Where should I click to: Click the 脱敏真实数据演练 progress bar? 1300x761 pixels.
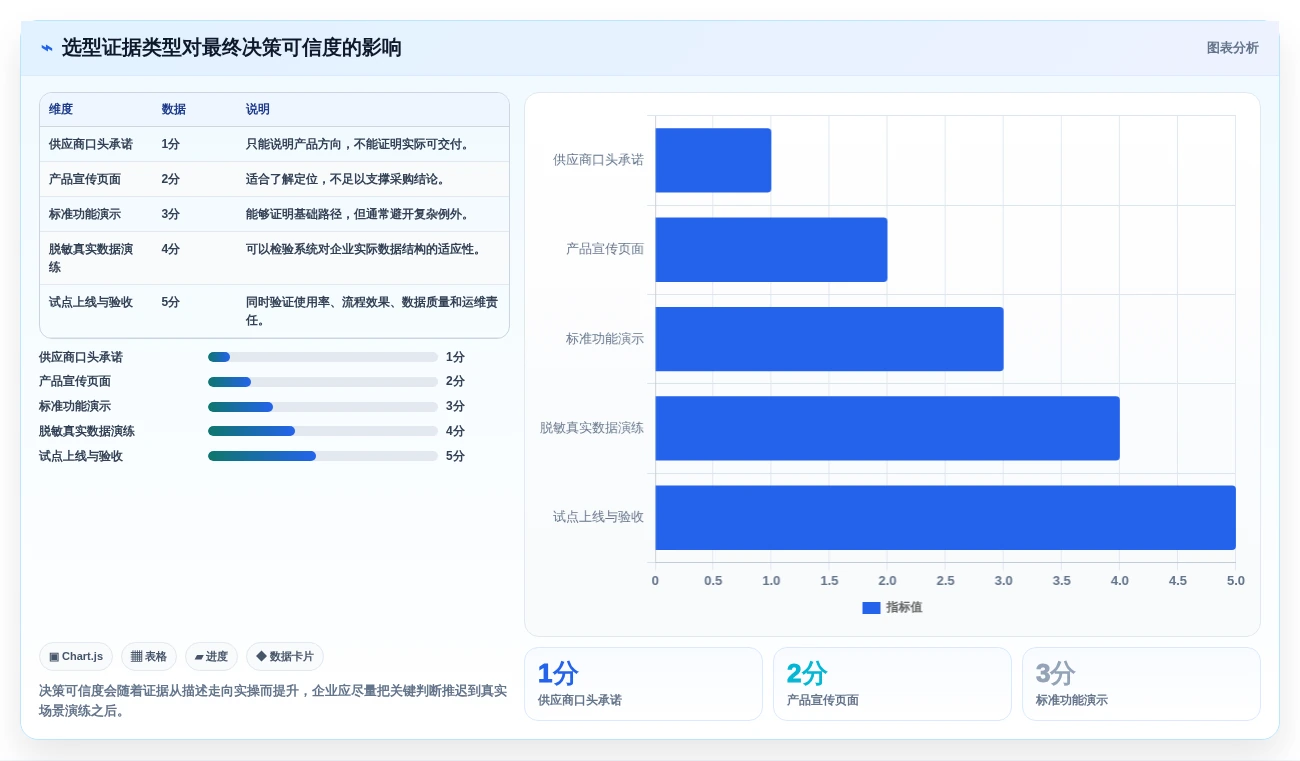click(323, 431)
